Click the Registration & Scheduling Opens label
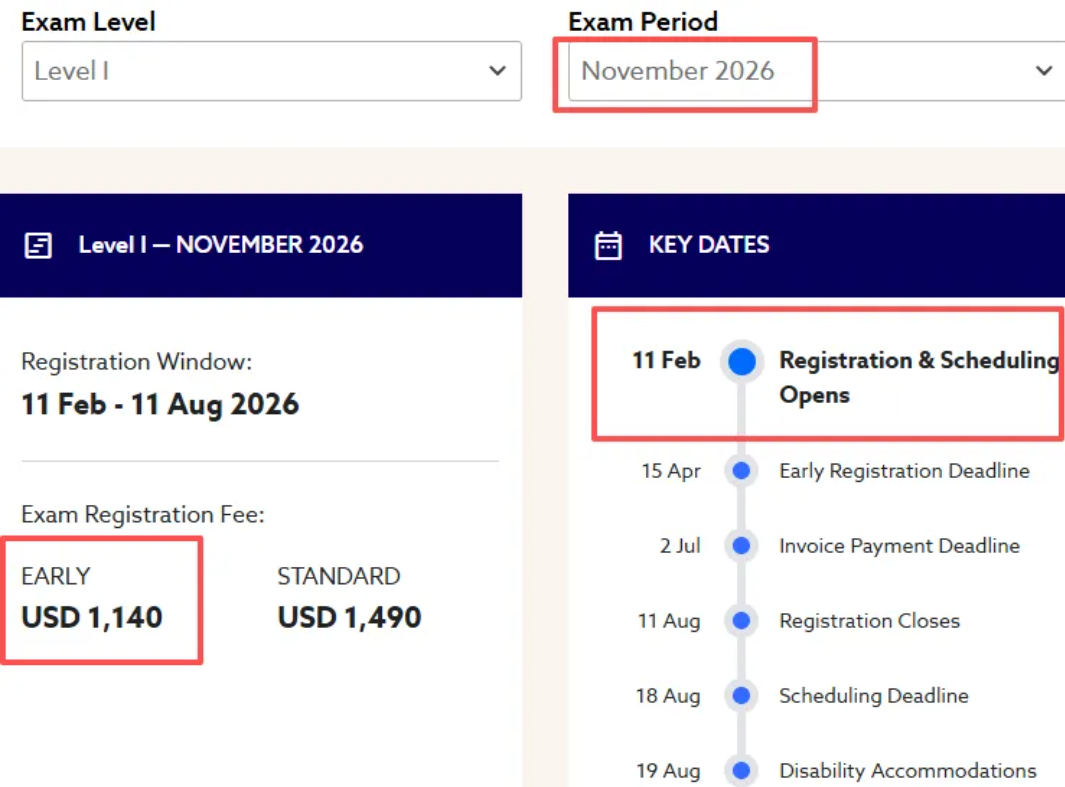Image resolution: width=1065 pixels, height=787 pixels. (x=918, y=377)
